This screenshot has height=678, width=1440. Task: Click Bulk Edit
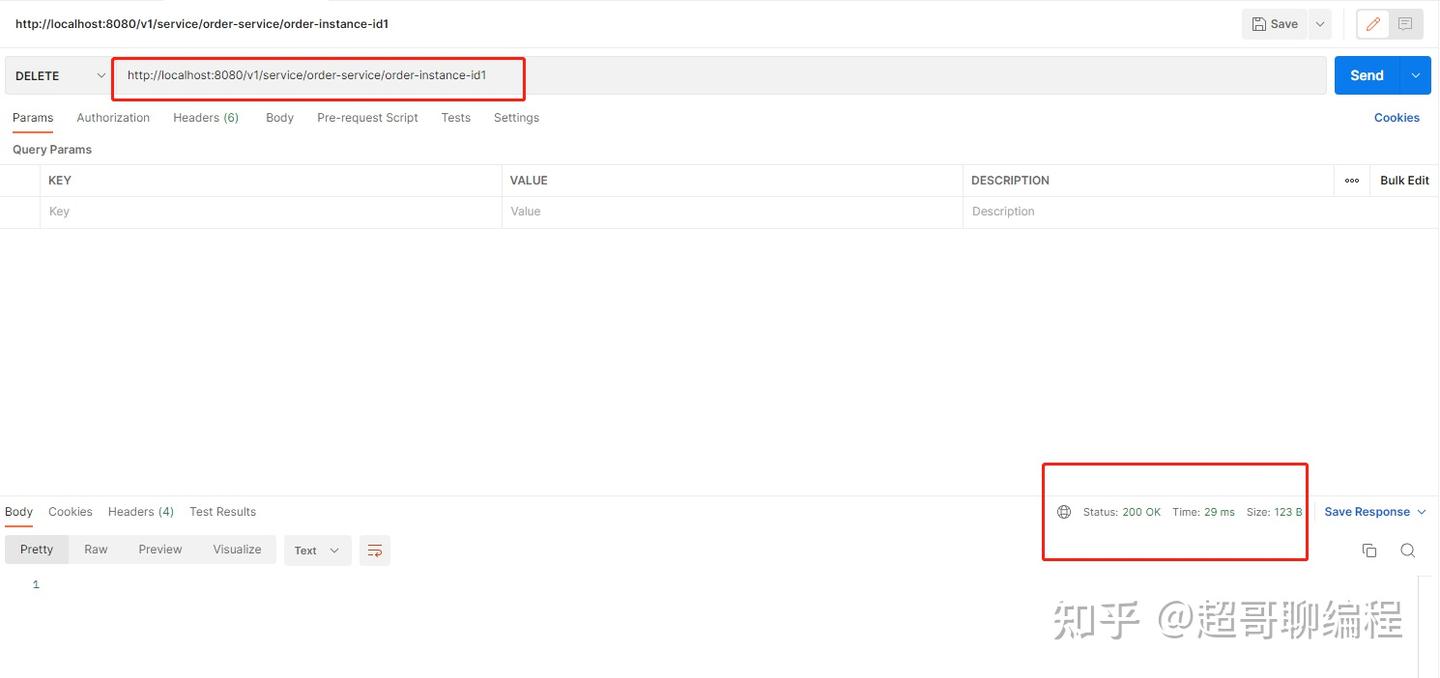[x=1404, y=181]
